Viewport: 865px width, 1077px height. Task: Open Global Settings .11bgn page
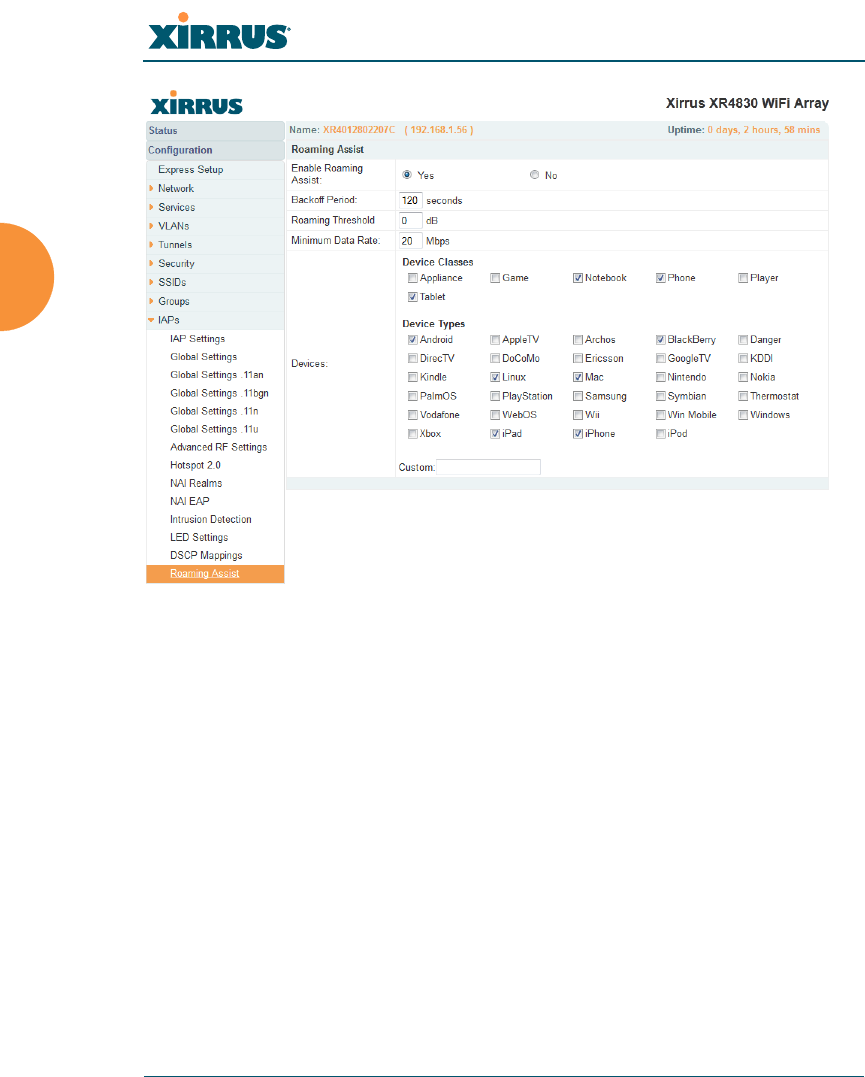(x=219, y=393)
